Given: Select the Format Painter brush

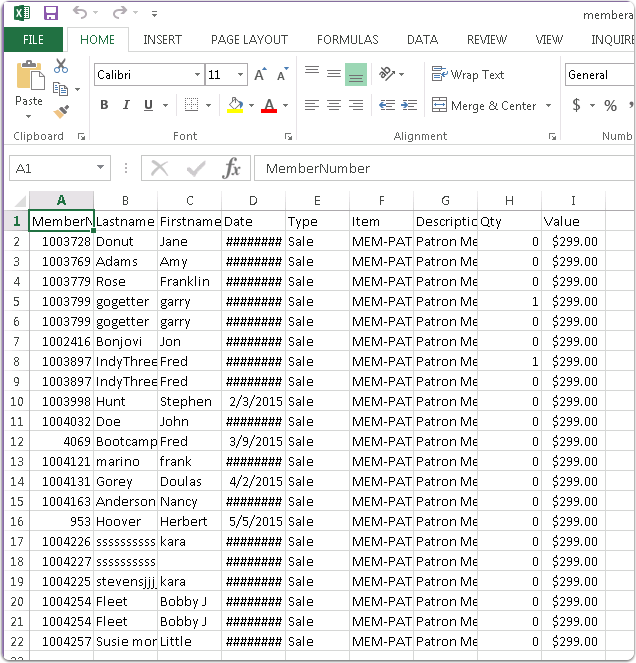Looking at the screenshot, I should point(61,112).
